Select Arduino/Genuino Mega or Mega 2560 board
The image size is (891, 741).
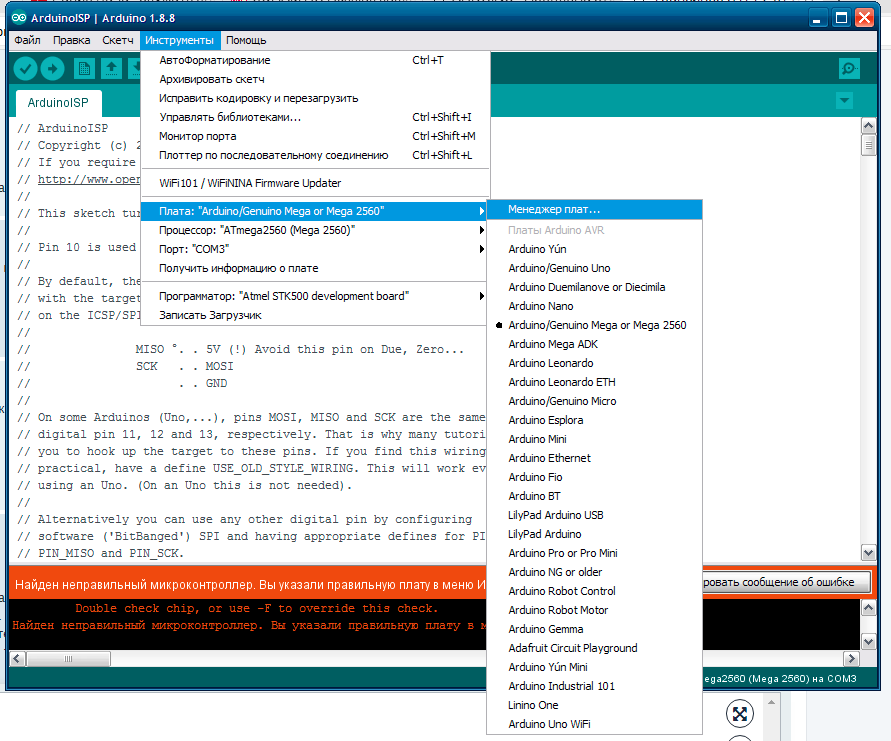click(595, 325)
